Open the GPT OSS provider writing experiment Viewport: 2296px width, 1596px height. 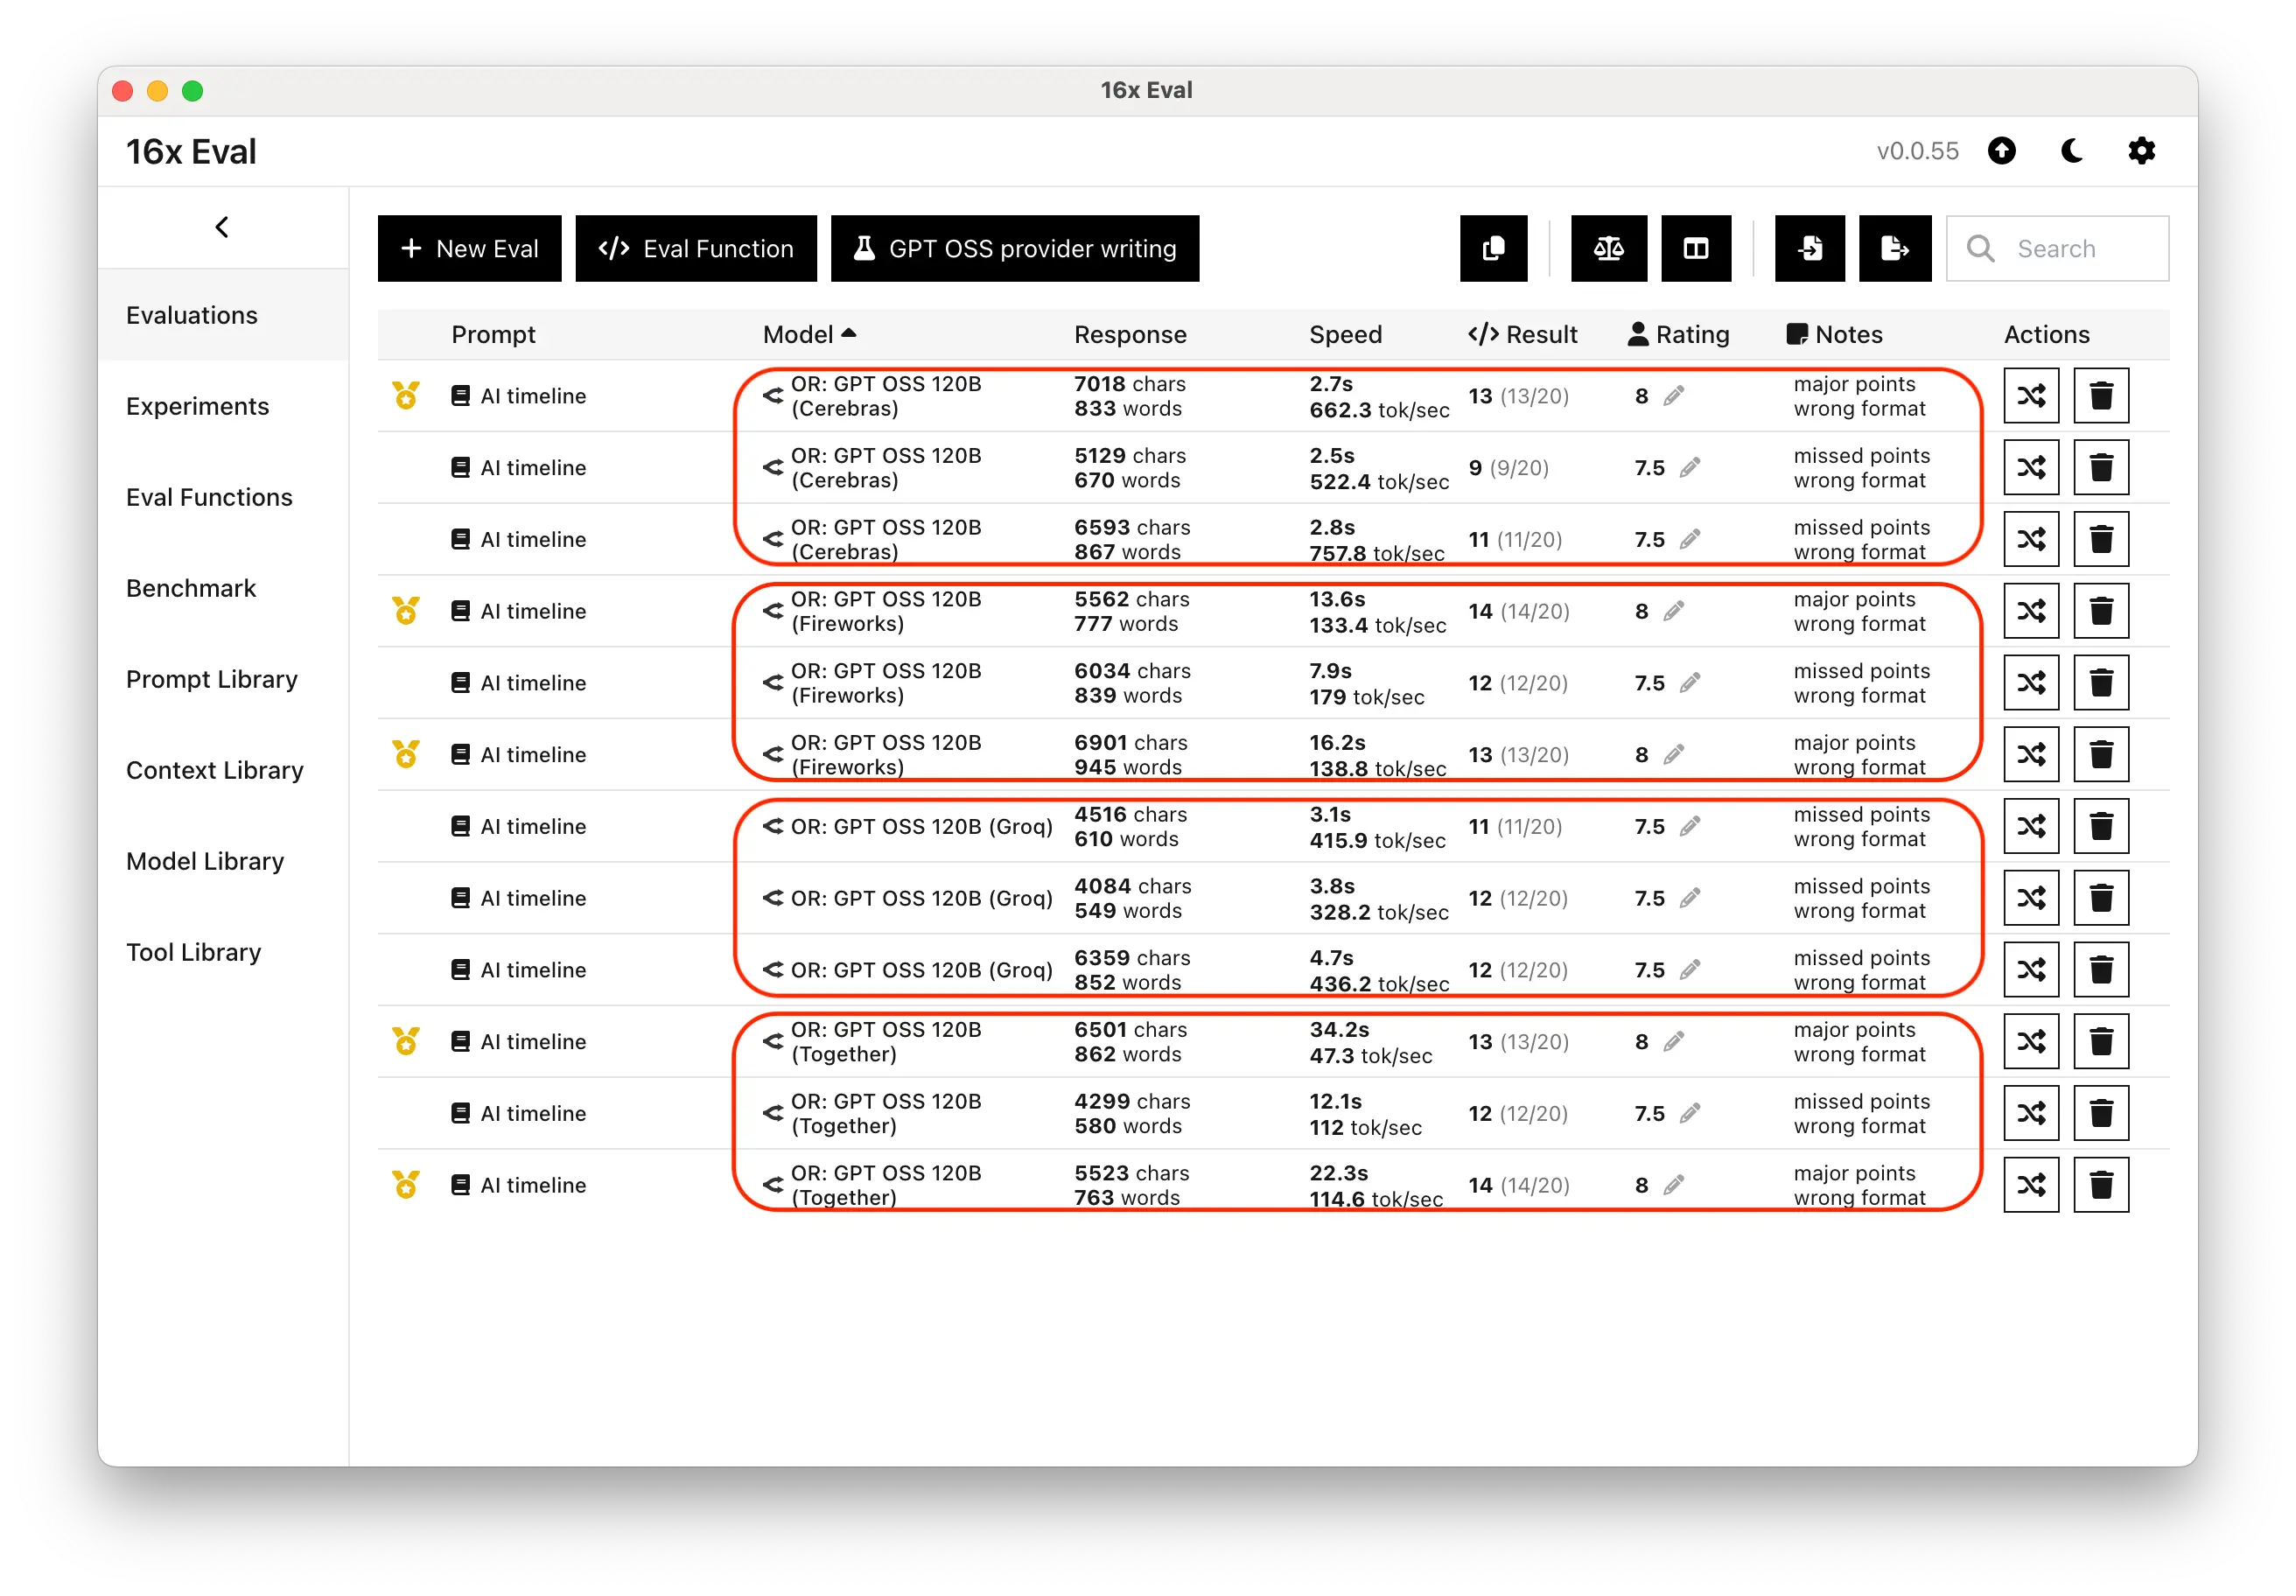click(x=1015, y=248)
